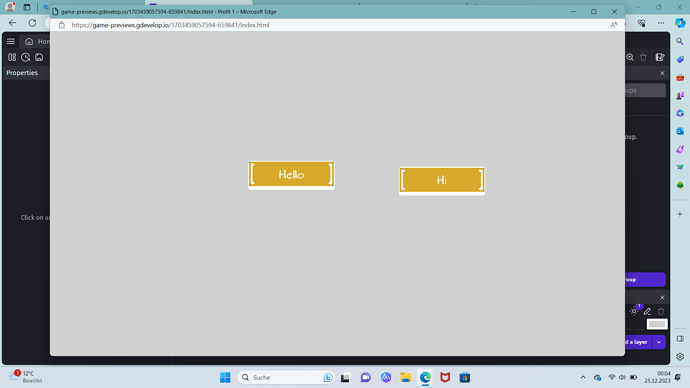This screenshot has height=388, width=690.
Task: Select the Properties panel header
Action: pyautogui.click(x=22, y=73)
